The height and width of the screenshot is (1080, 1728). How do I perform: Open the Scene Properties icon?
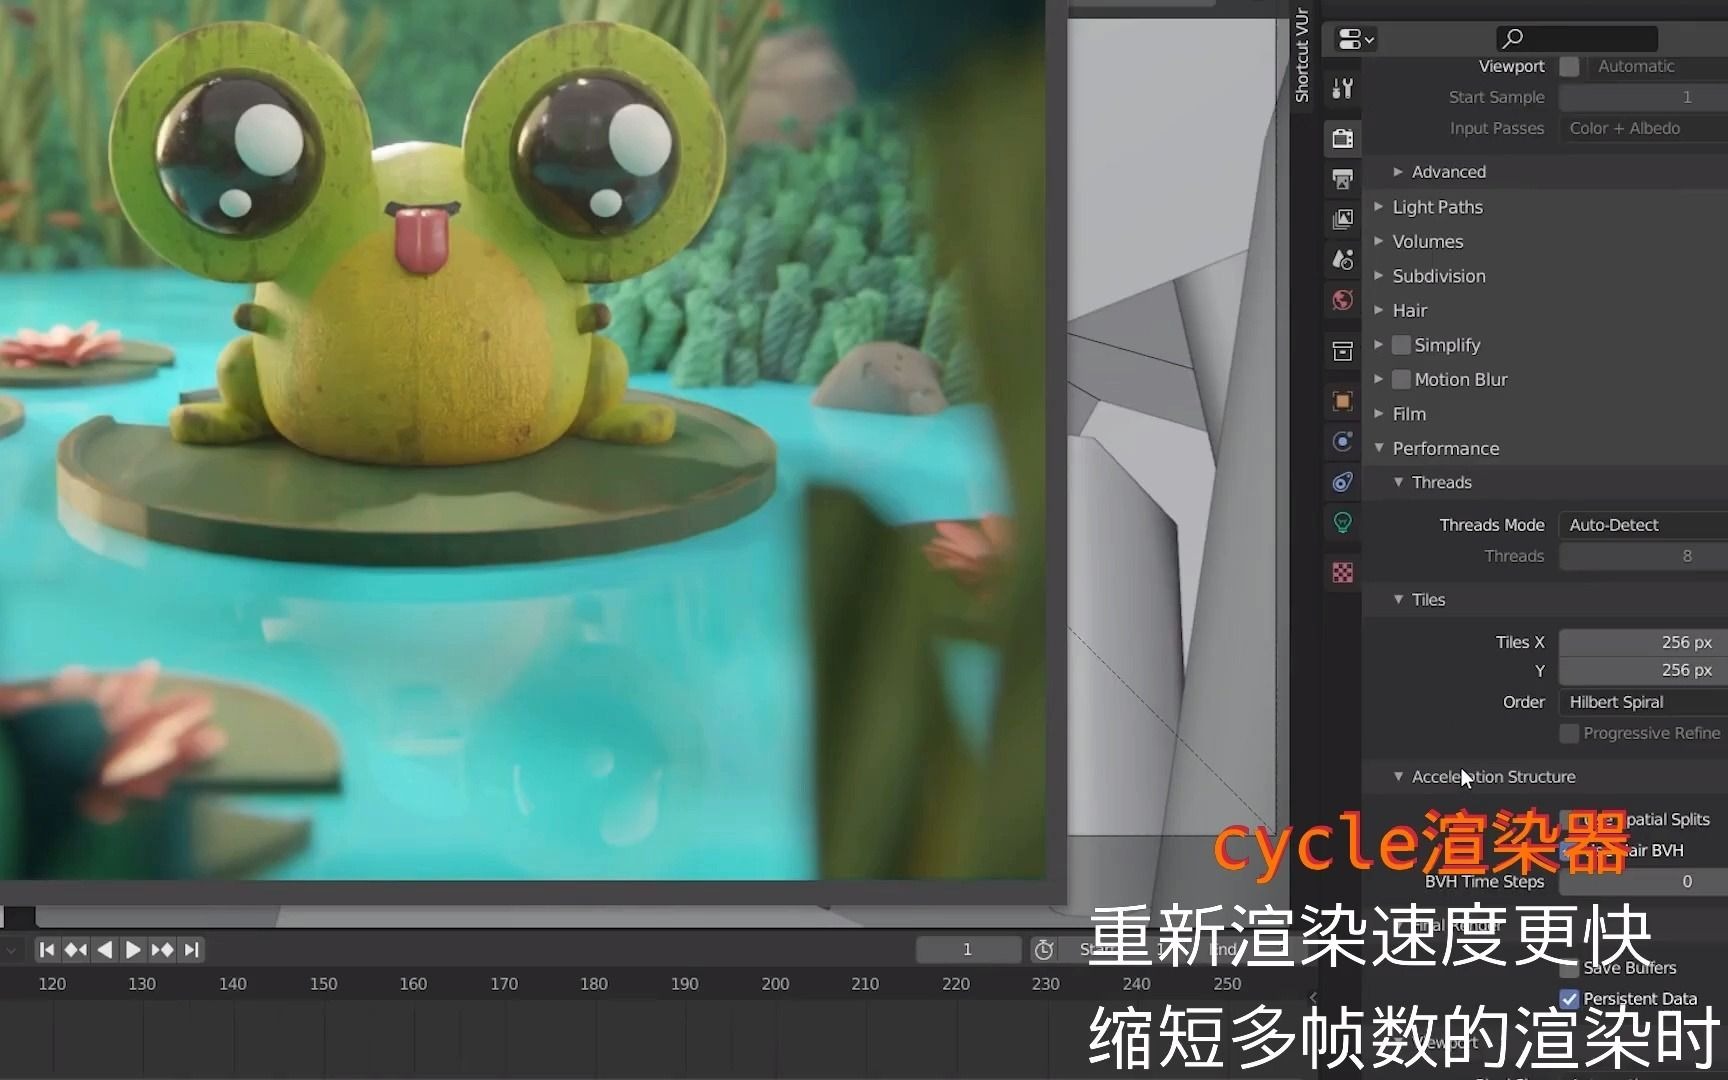(x=1343, y=259)
